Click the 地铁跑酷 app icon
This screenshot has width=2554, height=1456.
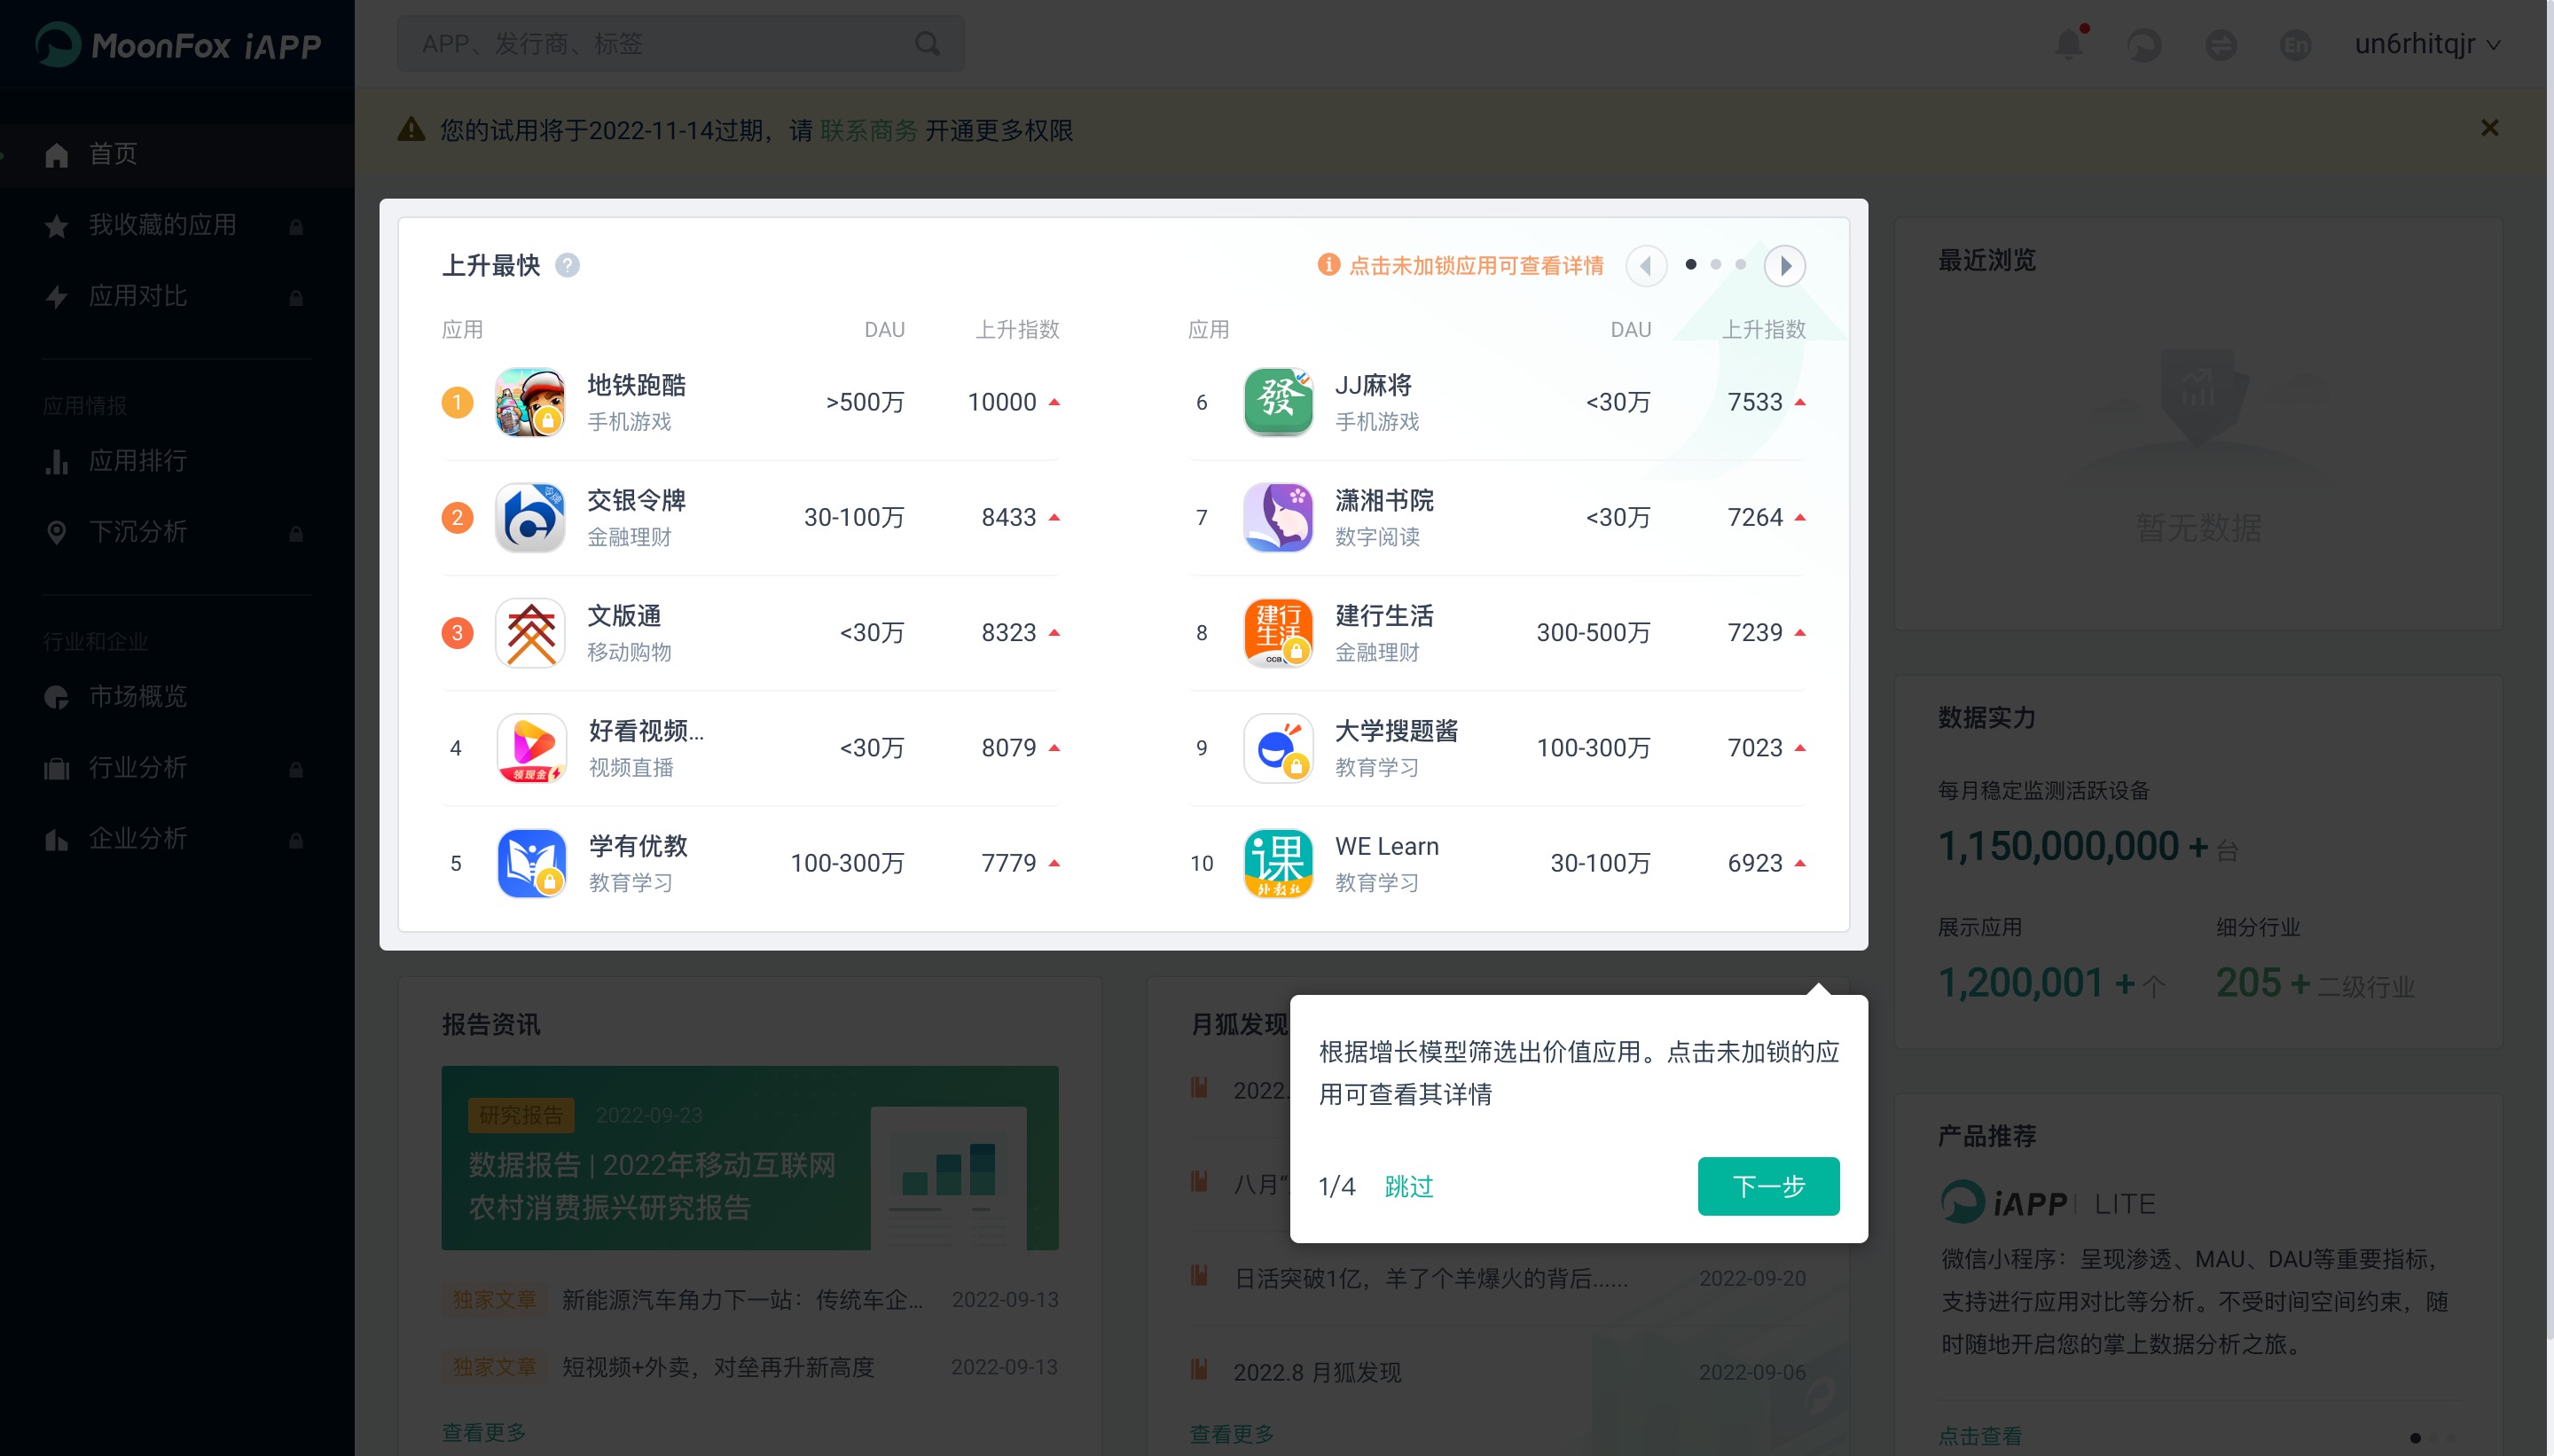pyautogui.click(x=530, y=402)
